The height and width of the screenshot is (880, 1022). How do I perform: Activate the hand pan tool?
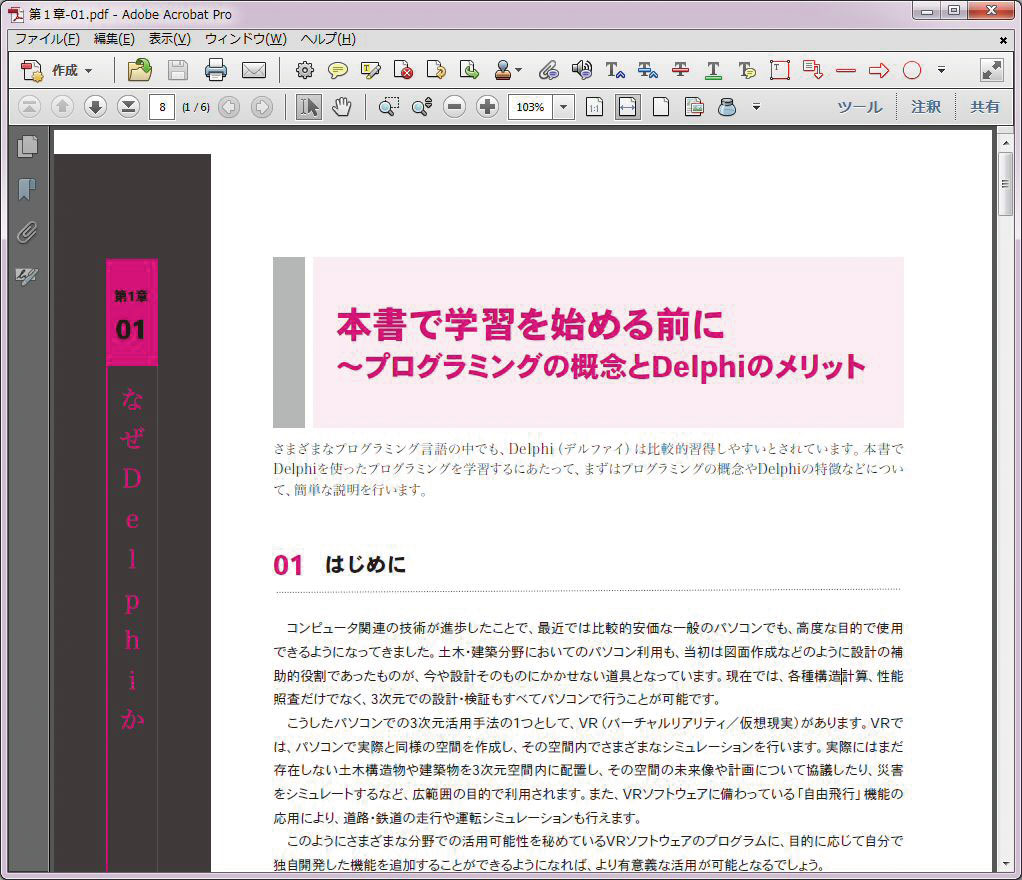pyautogui.click(x=342, y=107)
